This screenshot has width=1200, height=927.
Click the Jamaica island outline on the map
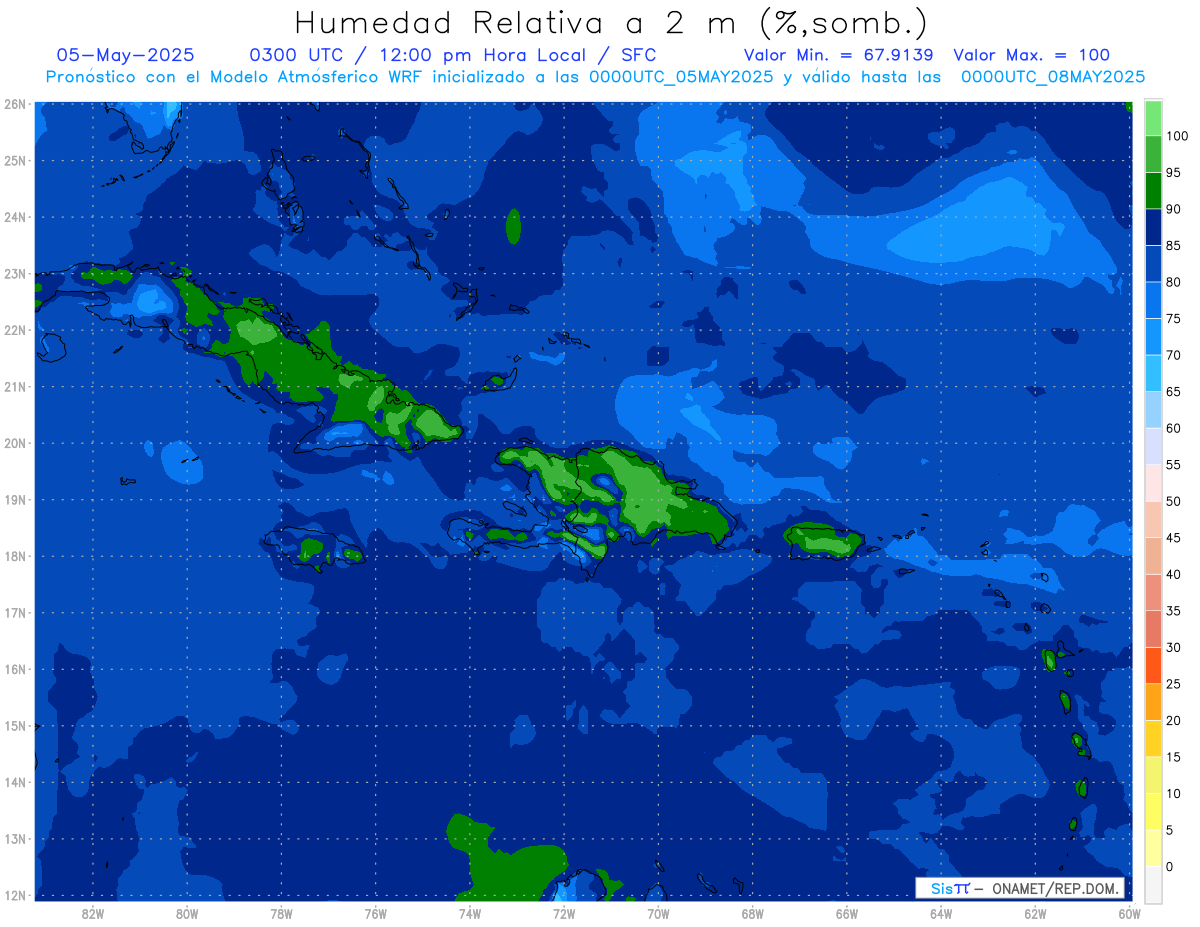313,548
